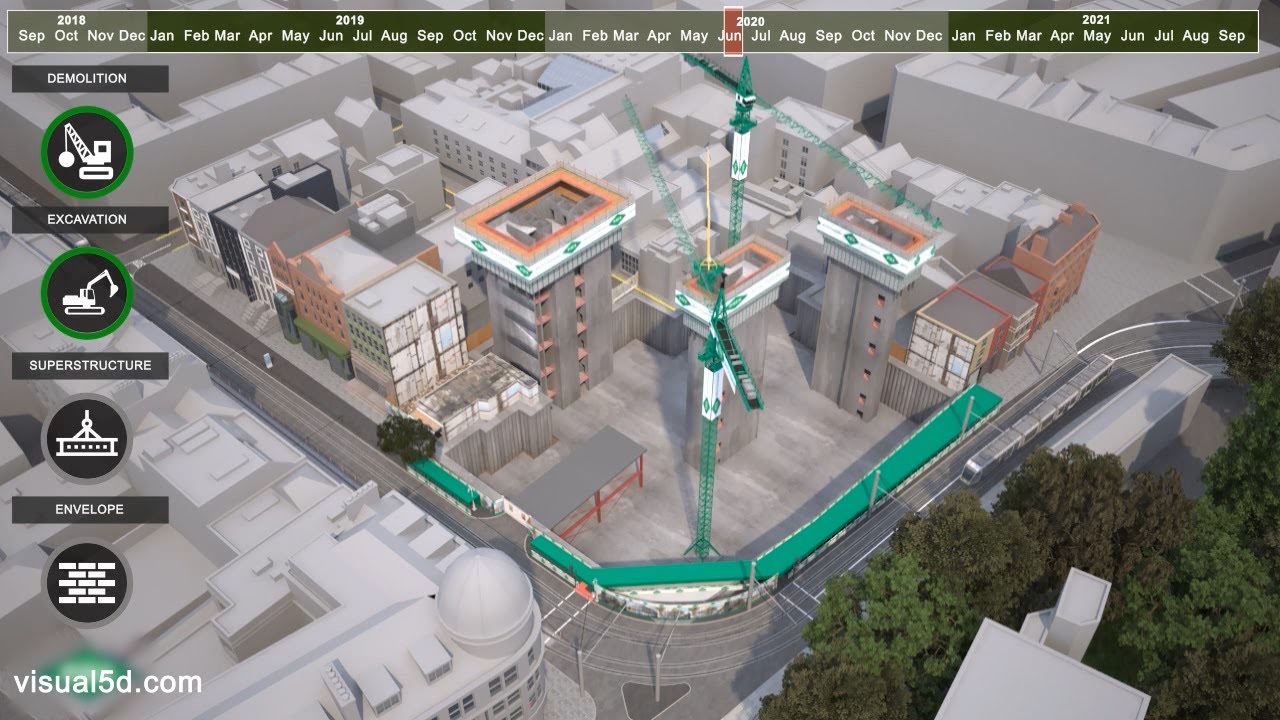Select Dec 2019 on the timeline
This screenshot has width=1280, height=720.
pos(531,36)
